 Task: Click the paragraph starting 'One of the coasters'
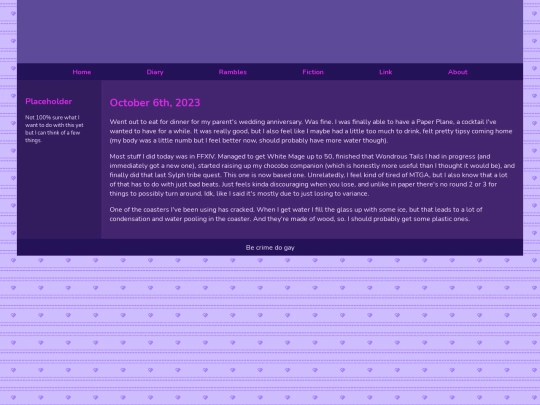pyautogui.click(x=296, y=214)
